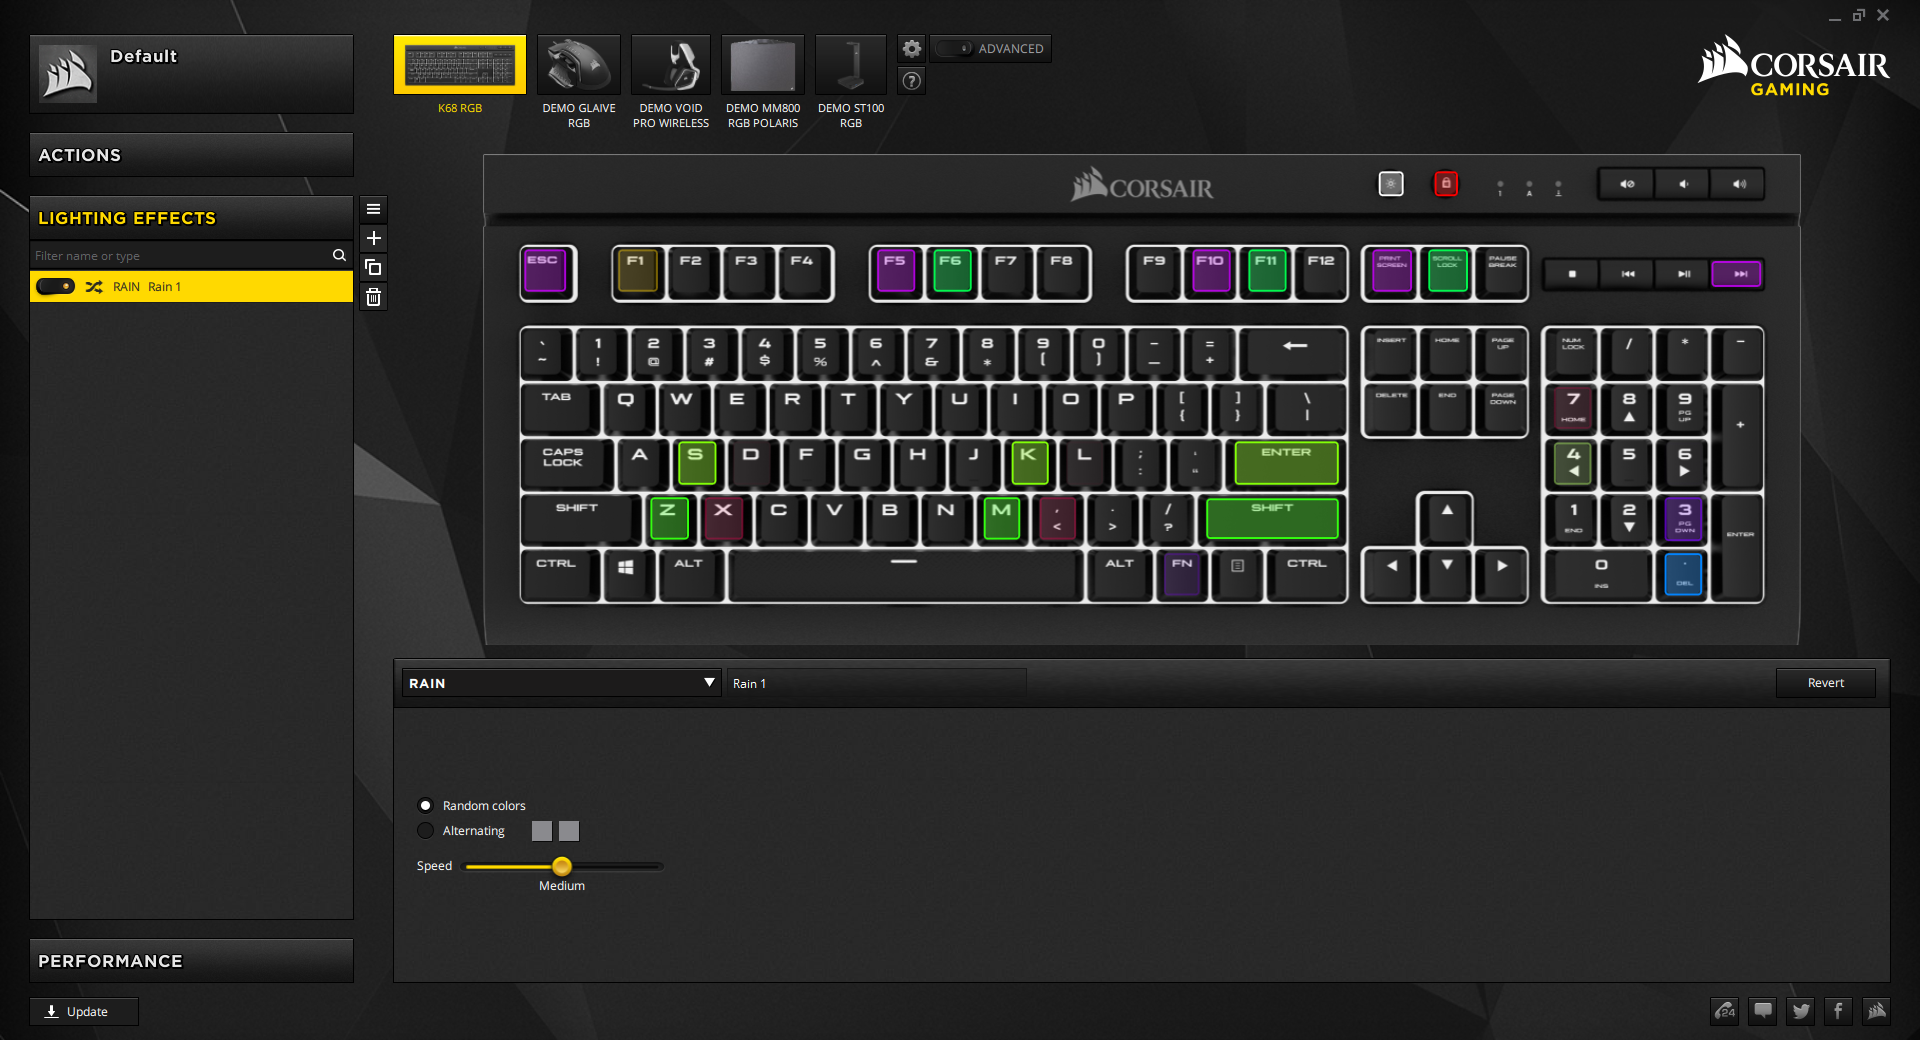Open the help question mark icon
1920x1040 pixels.
point(911,81)
